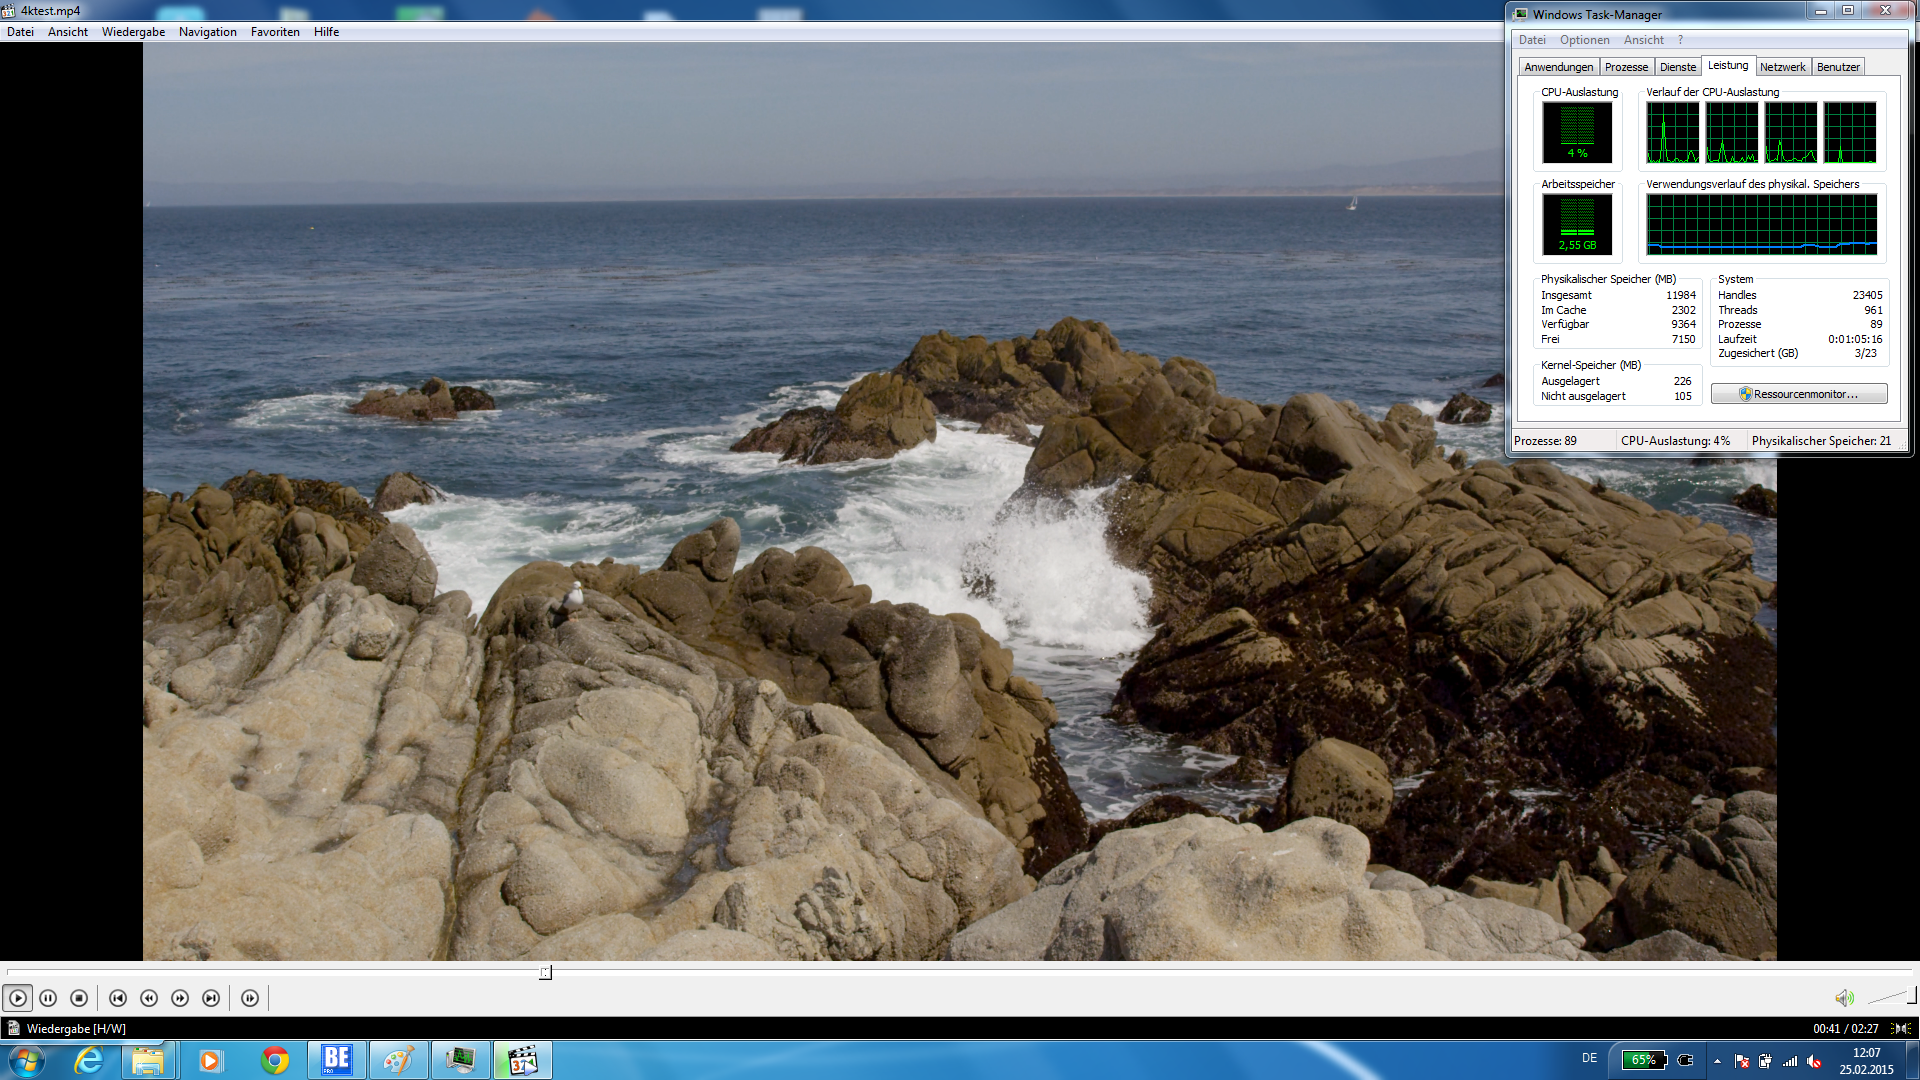
Task: Switch to the Prozesse tab in Task Manager
Action: coord(1626,67)
